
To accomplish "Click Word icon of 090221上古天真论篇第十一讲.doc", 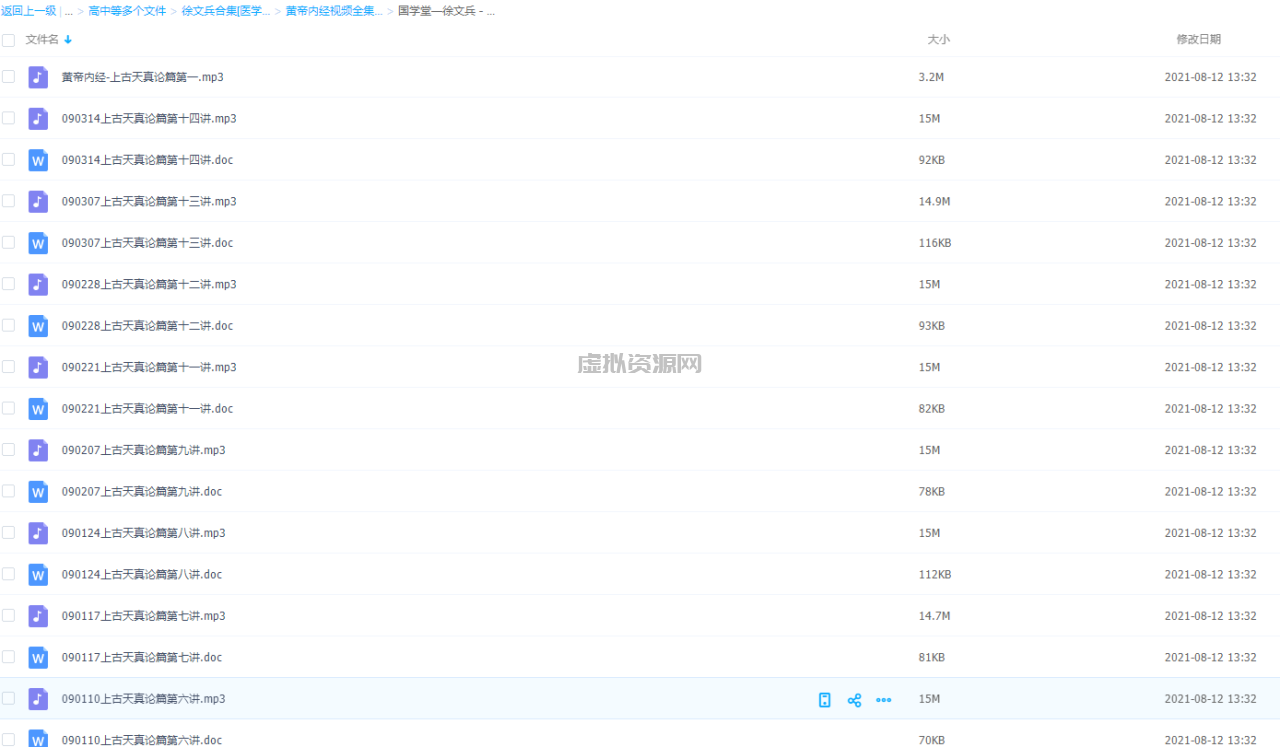I will (x=38, y=409).
